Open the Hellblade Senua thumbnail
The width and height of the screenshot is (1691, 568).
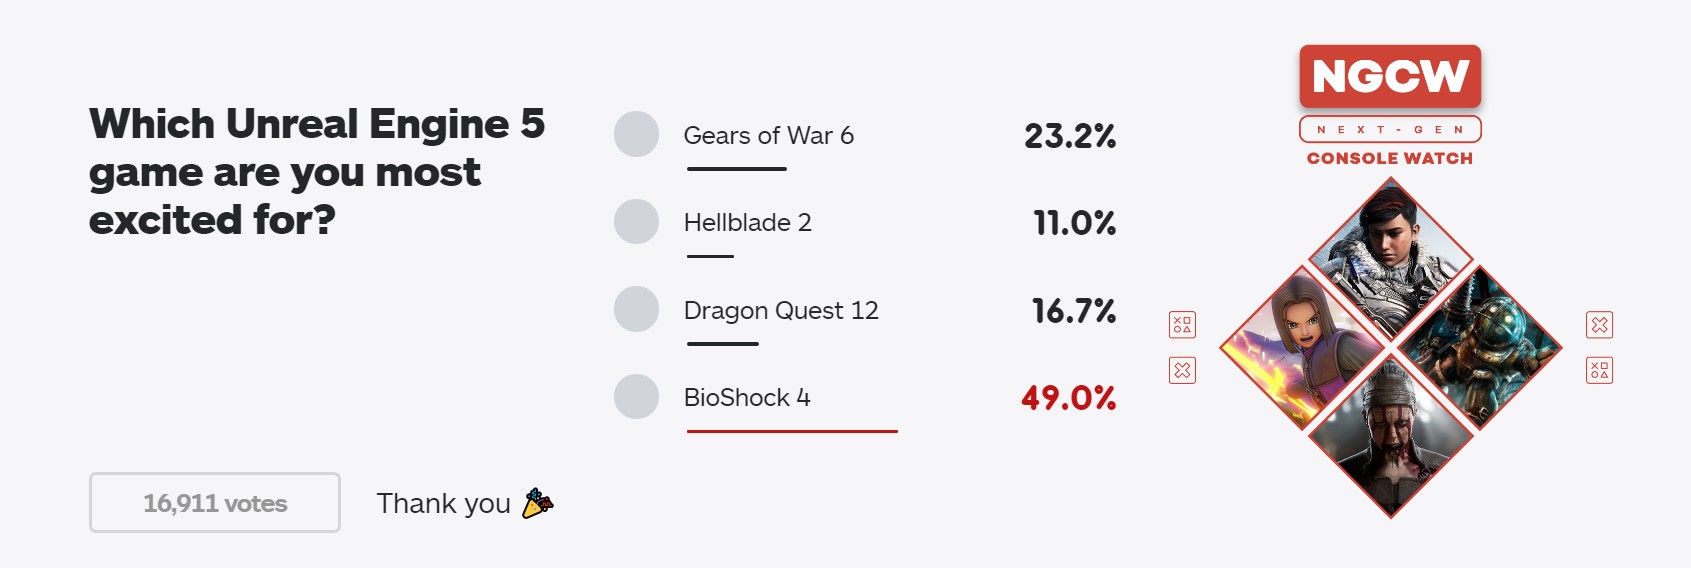tap(1390, 436)
